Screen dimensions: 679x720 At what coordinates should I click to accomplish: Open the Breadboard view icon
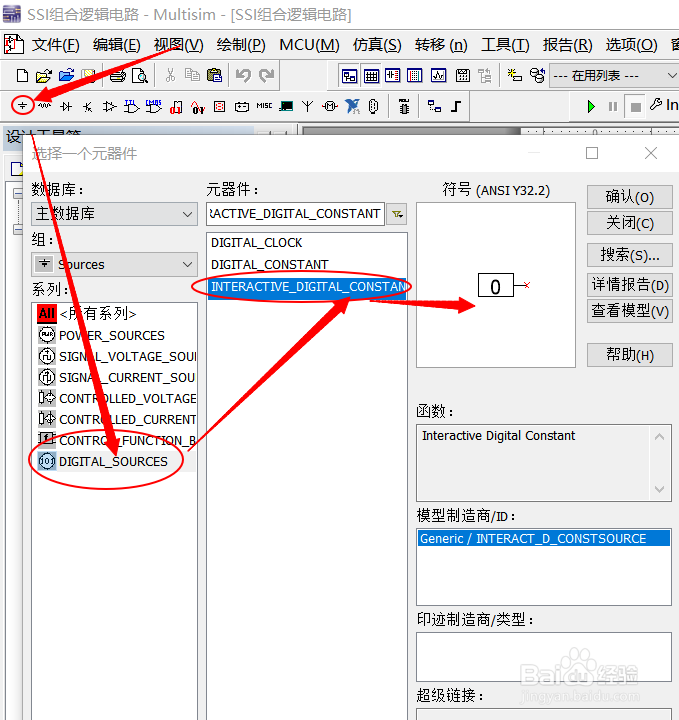coord(415,75)
